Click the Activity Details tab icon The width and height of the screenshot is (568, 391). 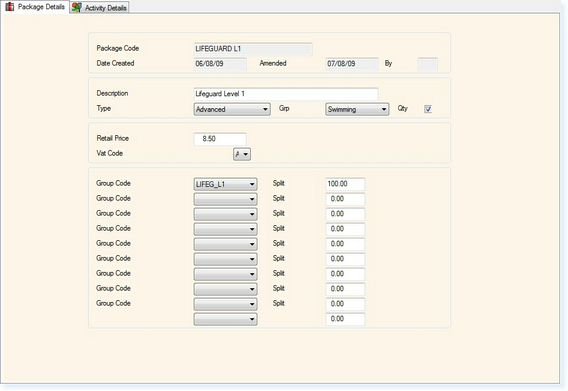click(76, 7)
